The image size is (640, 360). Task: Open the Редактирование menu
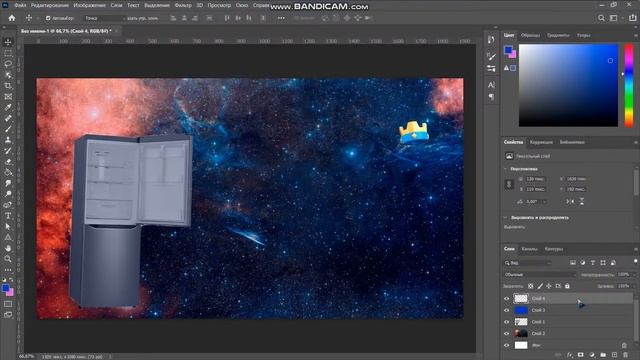pyautogui.click(x=50, y=5)
